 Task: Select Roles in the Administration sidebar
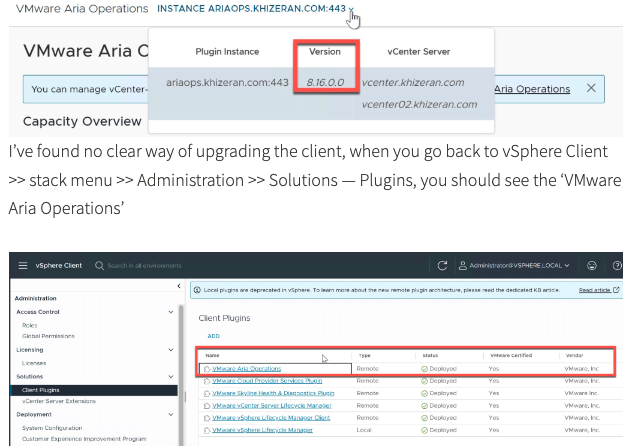click(x=30, y=325)
